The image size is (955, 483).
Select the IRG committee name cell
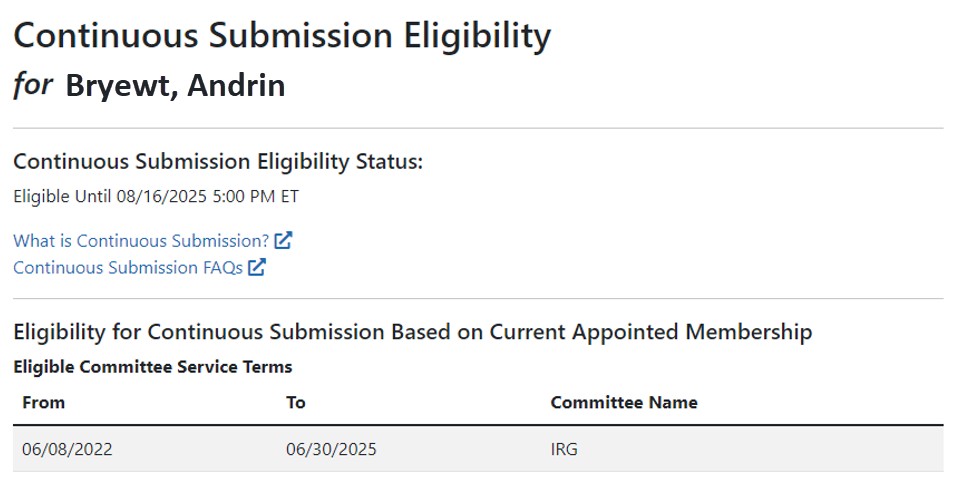point(564,449)
